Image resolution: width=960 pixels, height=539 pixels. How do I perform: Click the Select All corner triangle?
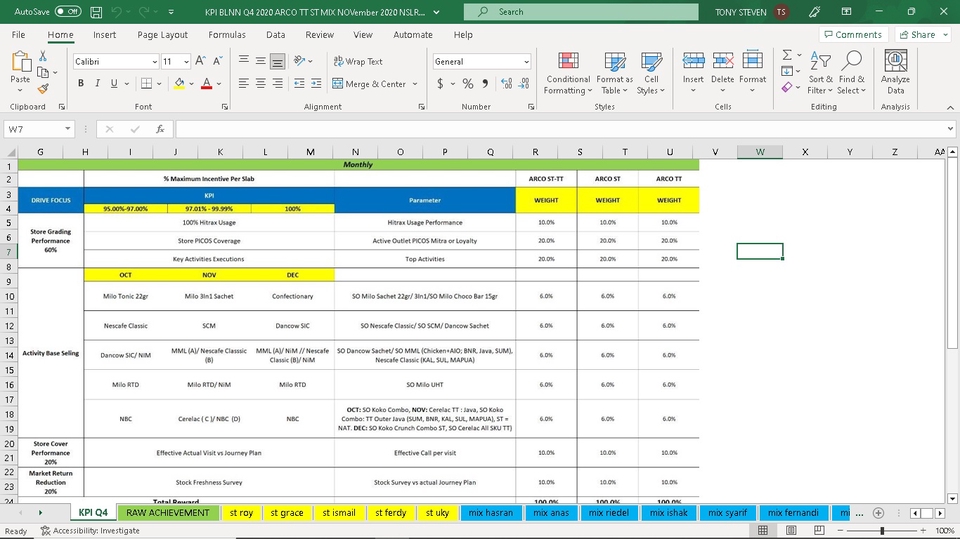[10, 152]
